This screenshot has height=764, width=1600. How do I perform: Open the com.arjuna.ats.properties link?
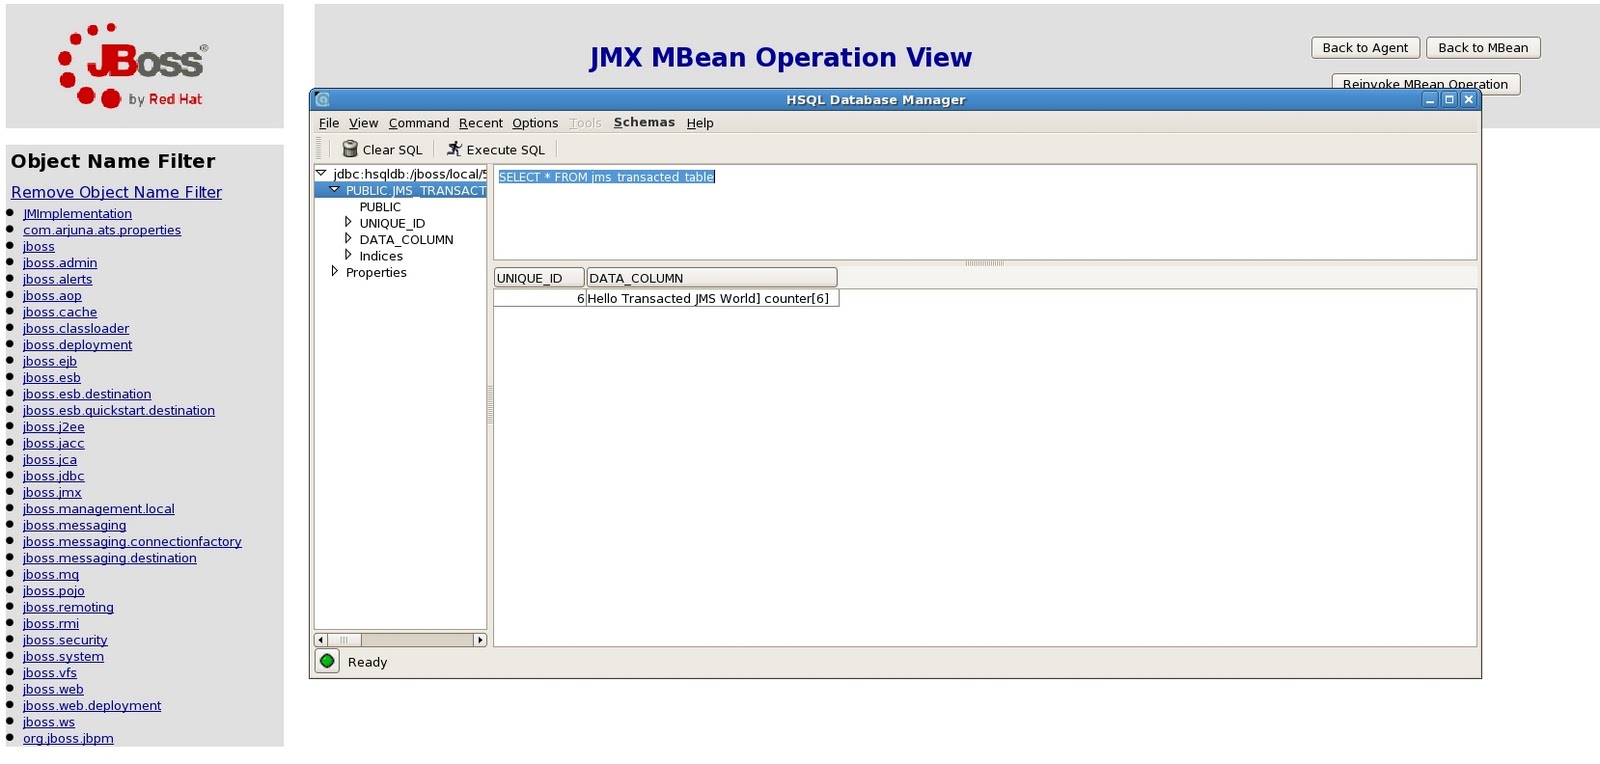pos(102,230)
